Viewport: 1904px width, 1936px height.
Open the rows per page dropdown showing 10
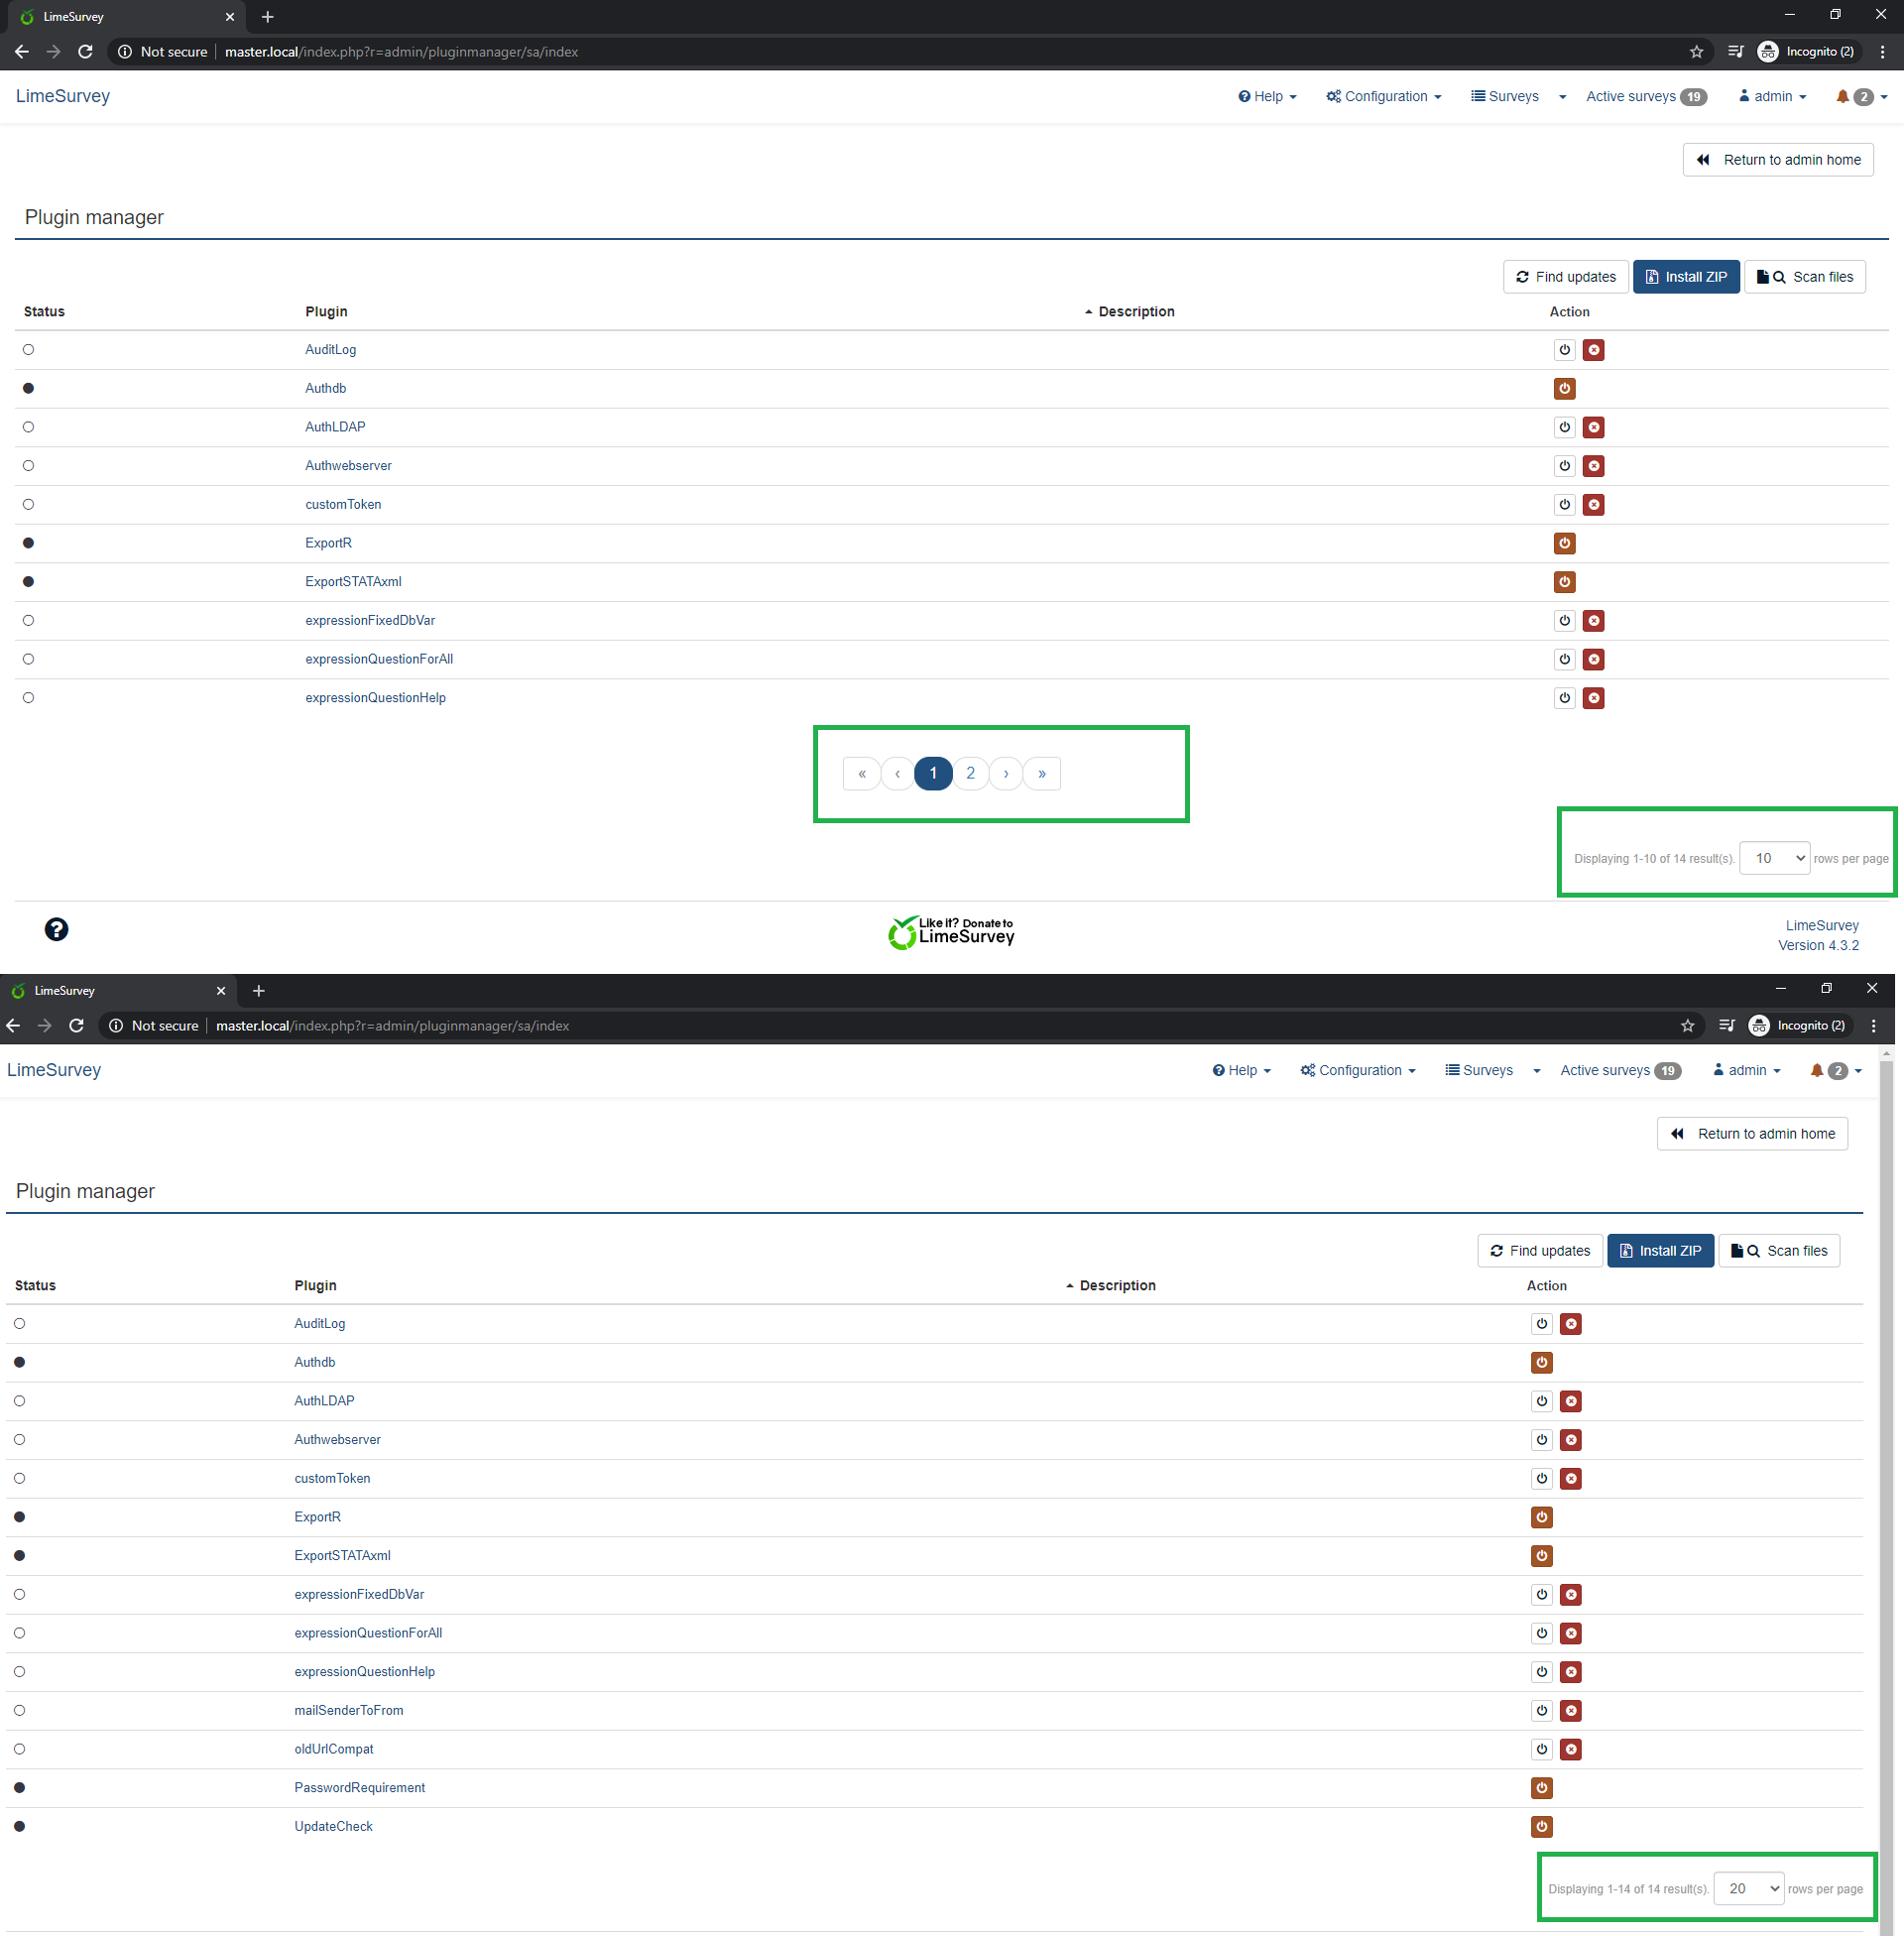1774,858
